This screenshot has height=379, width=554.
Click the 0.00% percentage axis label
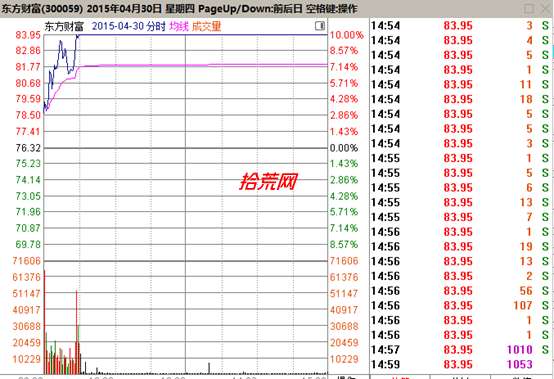click(x=344, y=148)
